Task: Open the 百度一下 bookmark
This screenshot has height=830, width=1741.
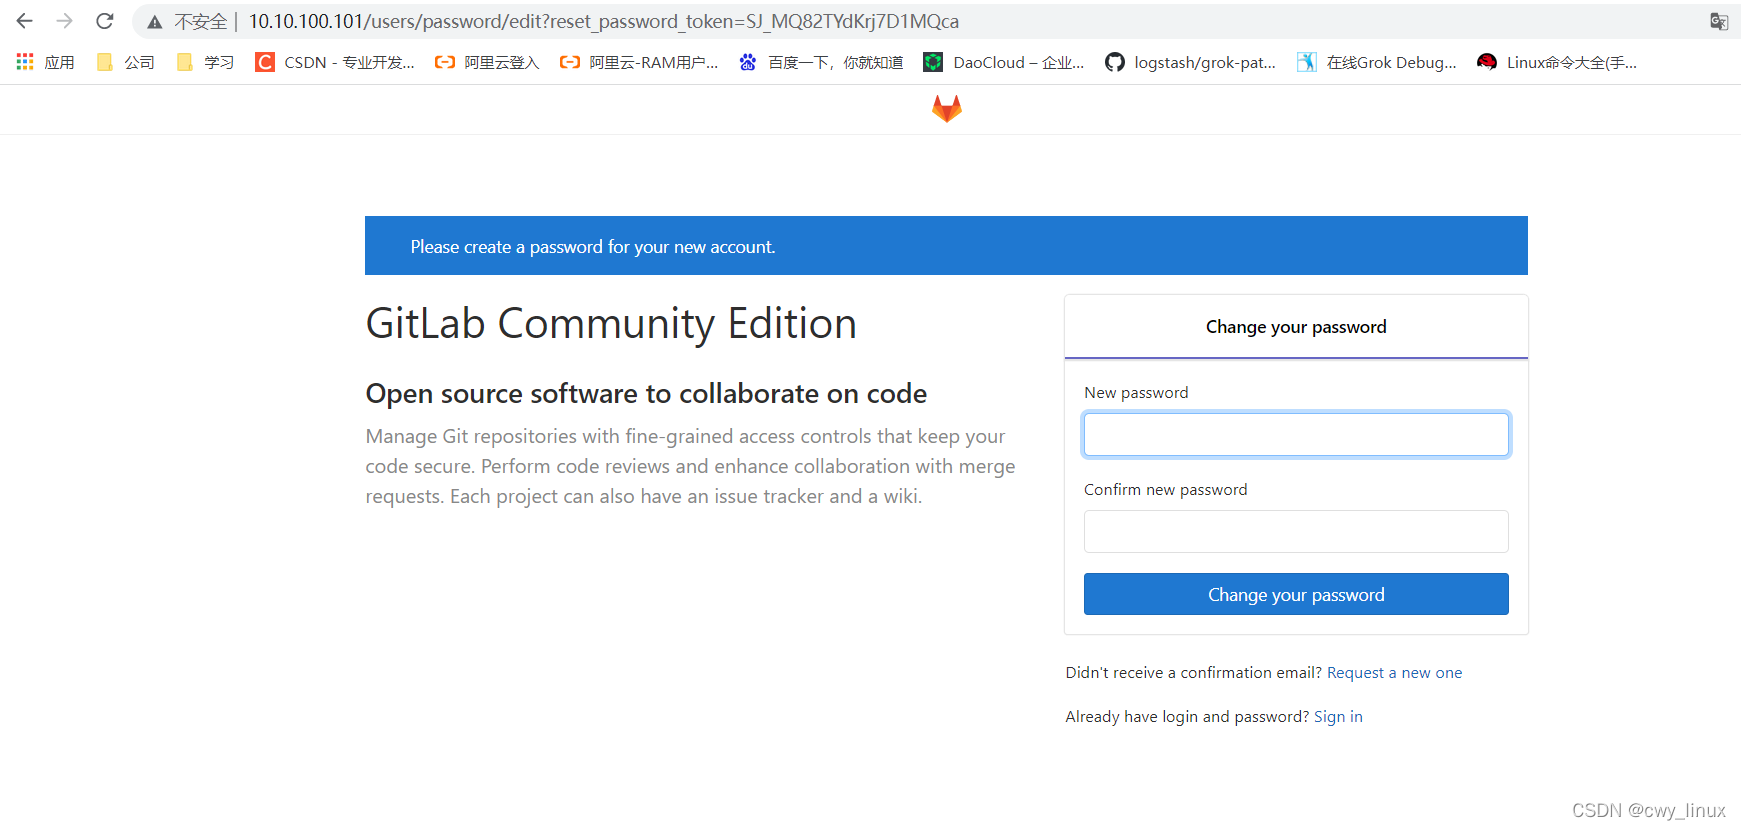Action: [821, 62]
